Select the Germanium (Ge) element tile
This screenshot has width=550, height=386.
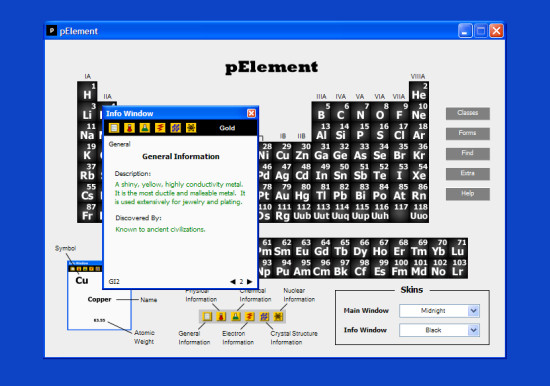341,152
